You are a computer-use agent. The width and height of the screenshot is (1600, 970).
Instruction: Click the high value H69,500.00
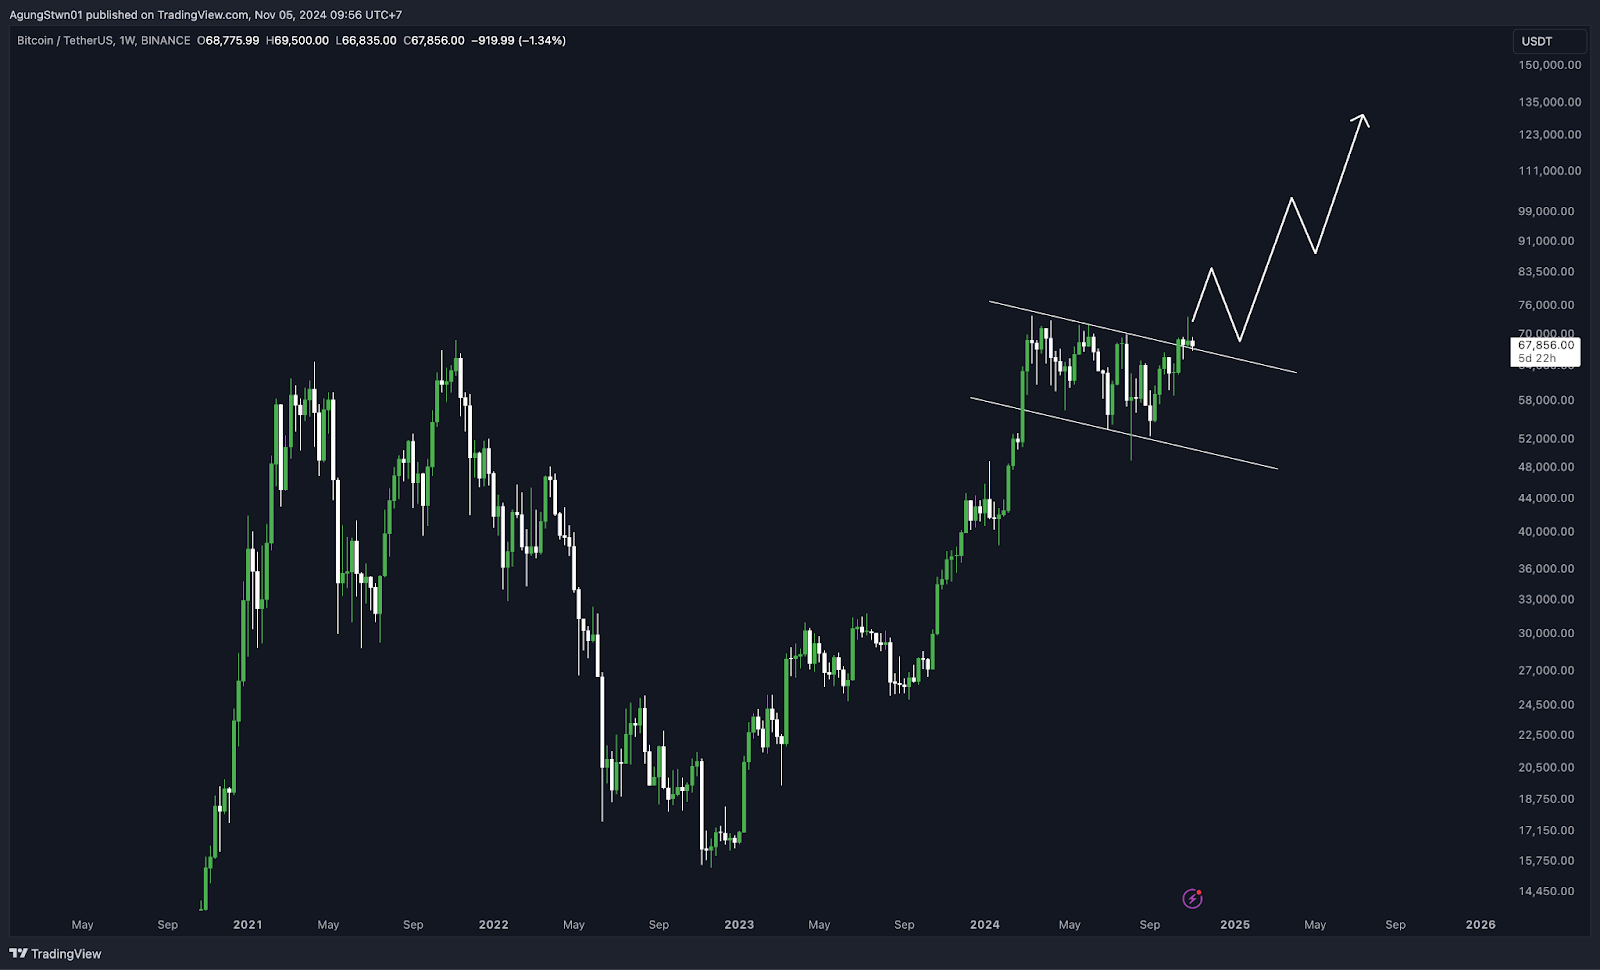pos(297,41)
